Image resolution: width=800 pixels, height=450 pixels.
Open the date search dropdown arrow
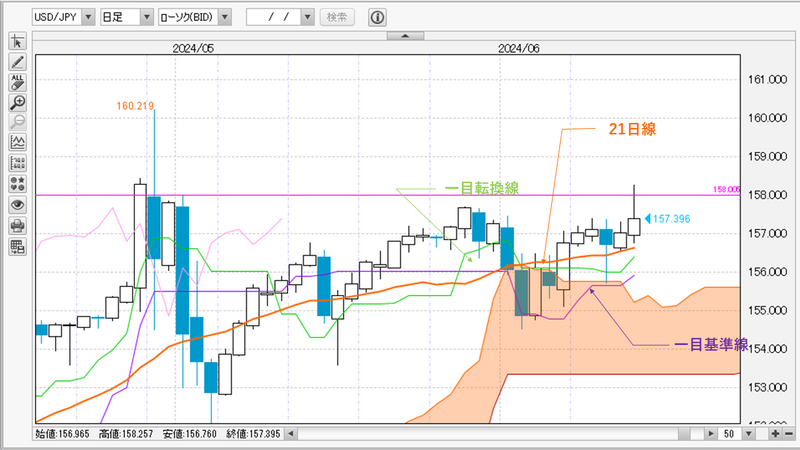pos(307,17)
